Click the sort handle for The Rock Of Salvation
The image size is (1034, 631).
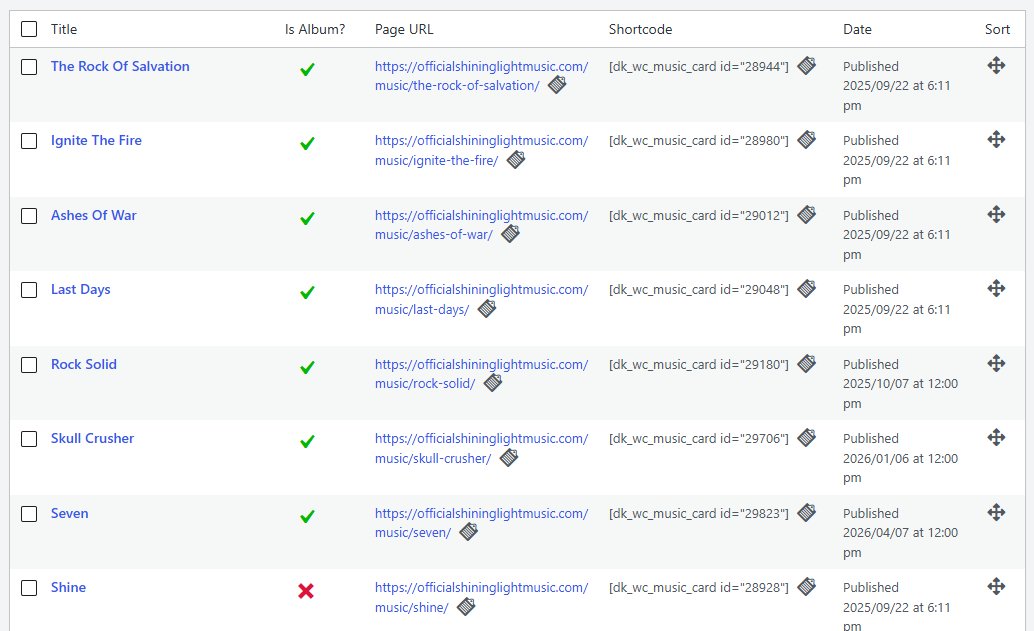pos(996,65)
